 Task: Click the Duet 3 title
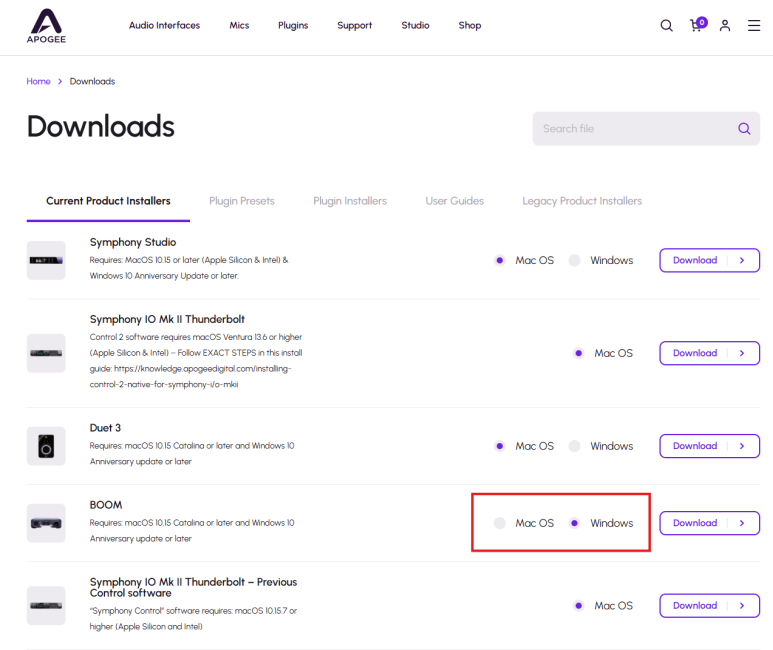(x=105, y=428)
